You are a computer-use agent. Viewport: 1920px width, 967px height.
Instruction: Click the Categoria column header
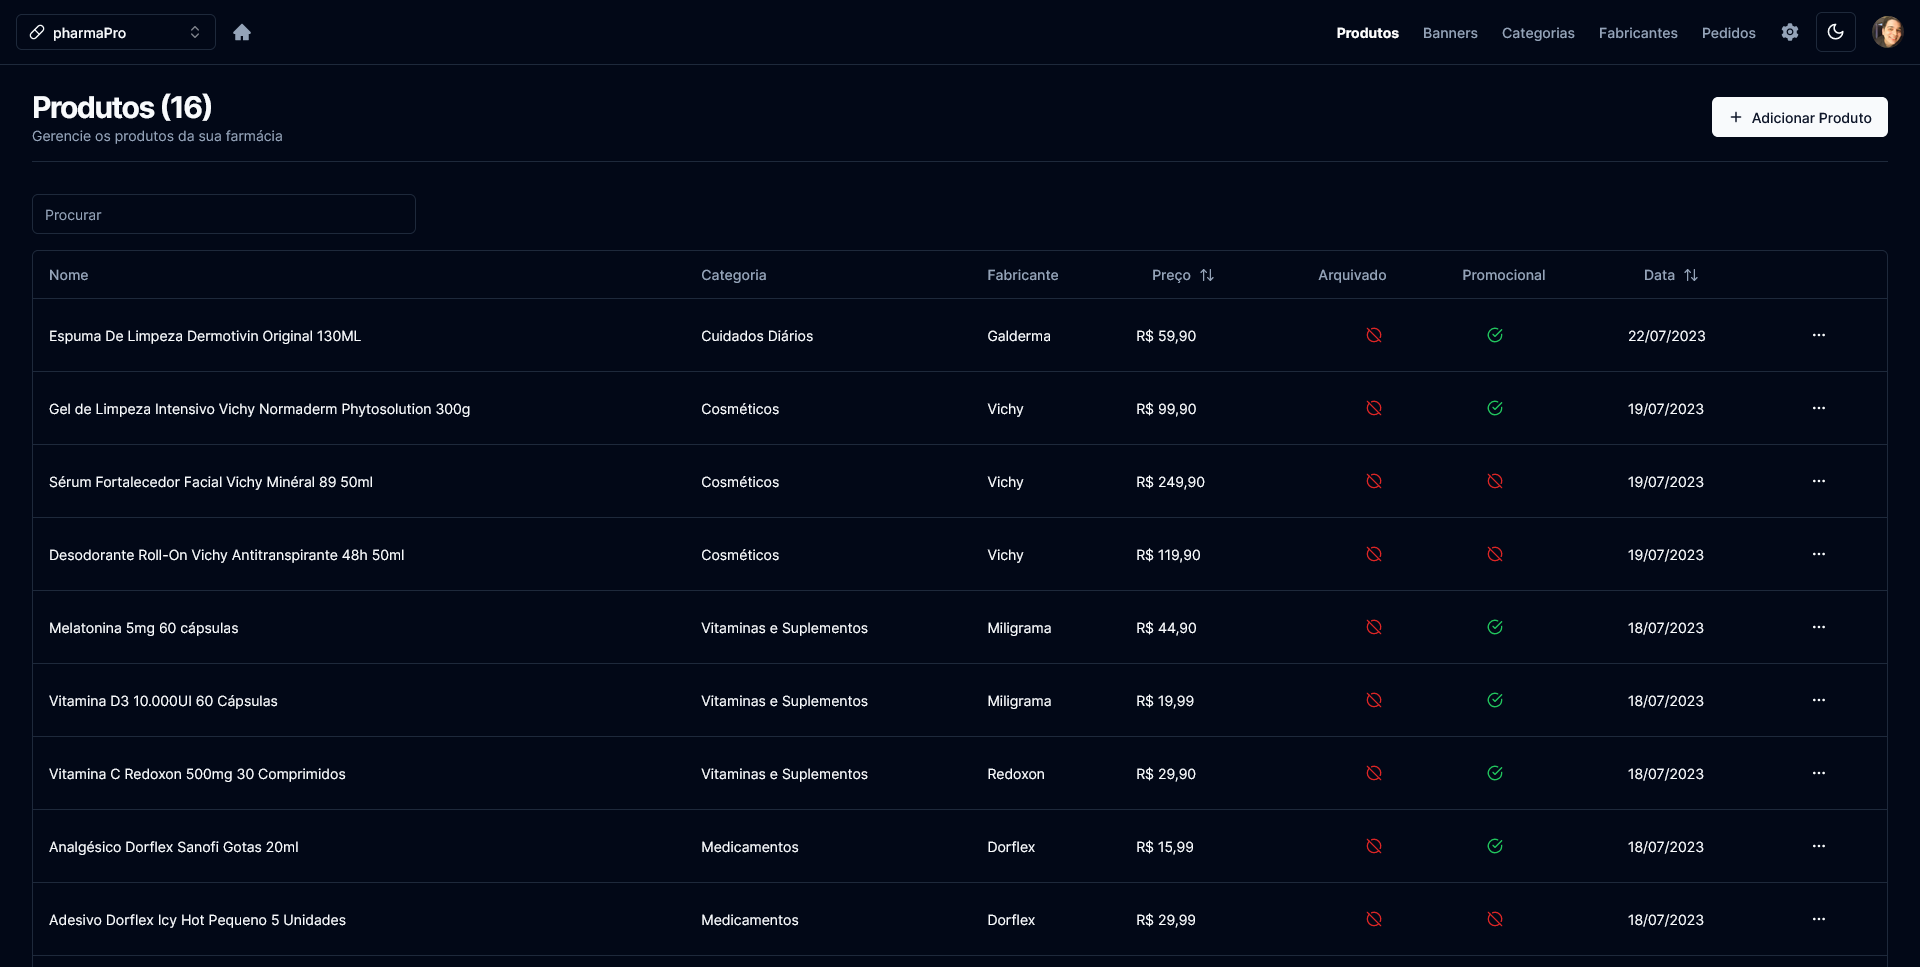(x=734, y=275)
